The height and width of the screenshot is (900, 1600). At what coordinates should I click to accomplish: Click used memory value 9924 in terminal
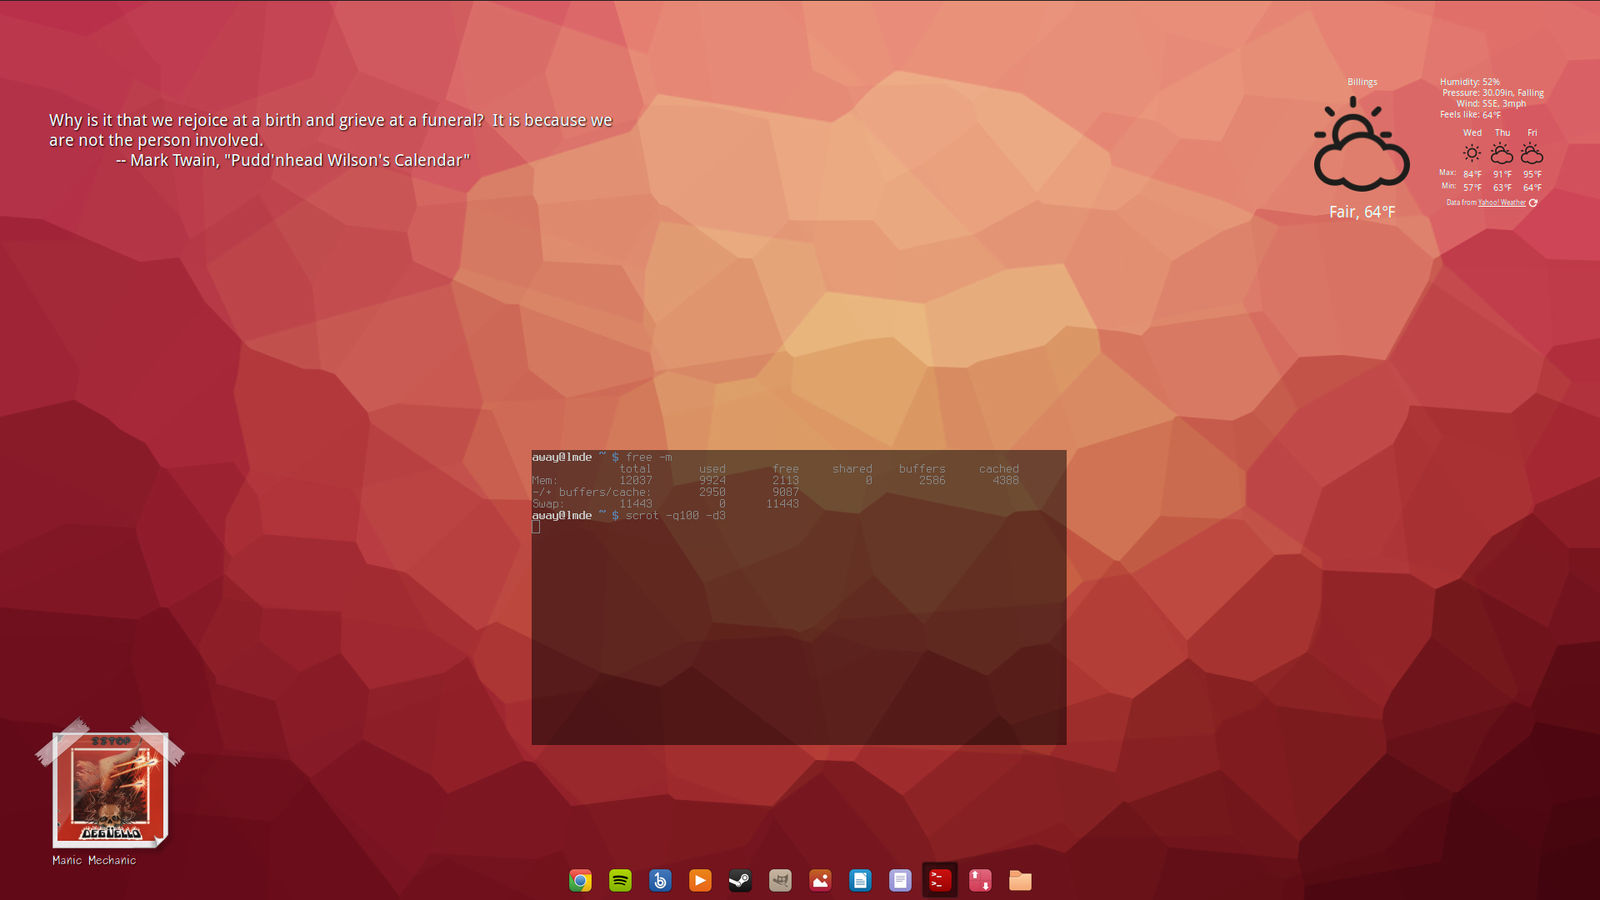coord(712,481)
